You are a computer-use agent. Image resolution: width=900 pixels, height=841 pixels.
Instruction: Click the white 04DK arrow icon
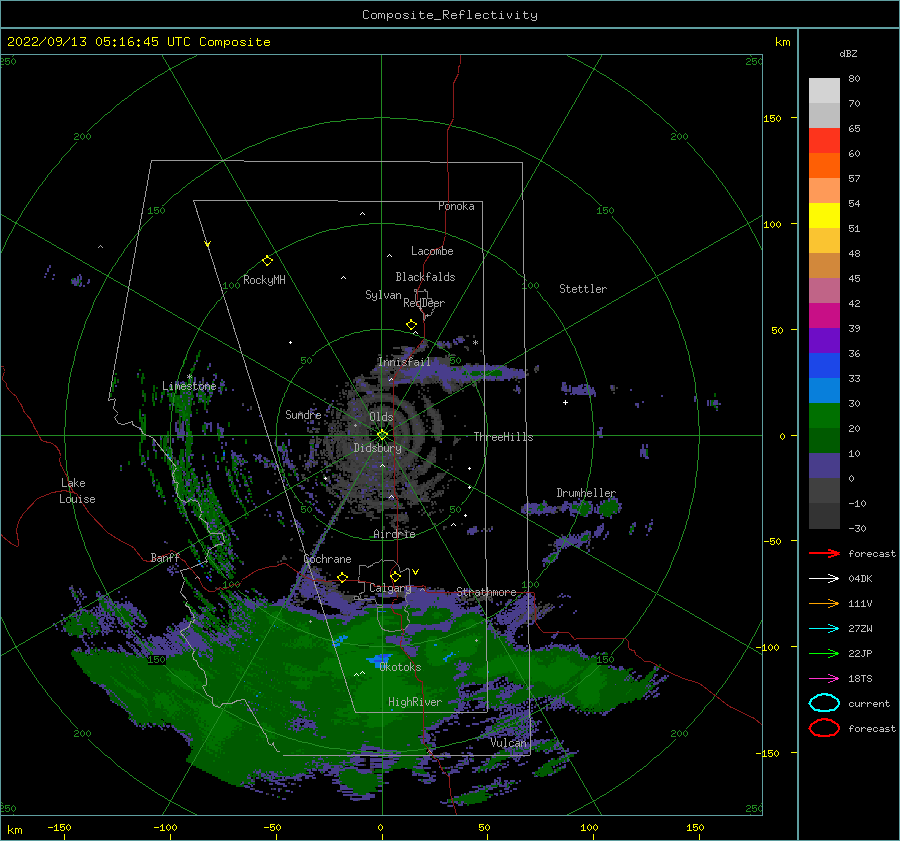point(824,578)
